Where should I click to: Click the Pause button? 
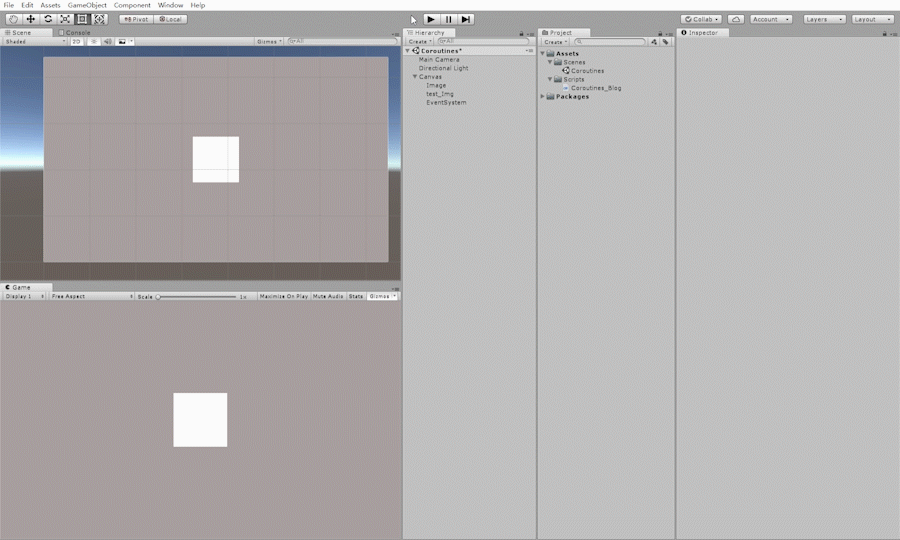coord(448,19)
